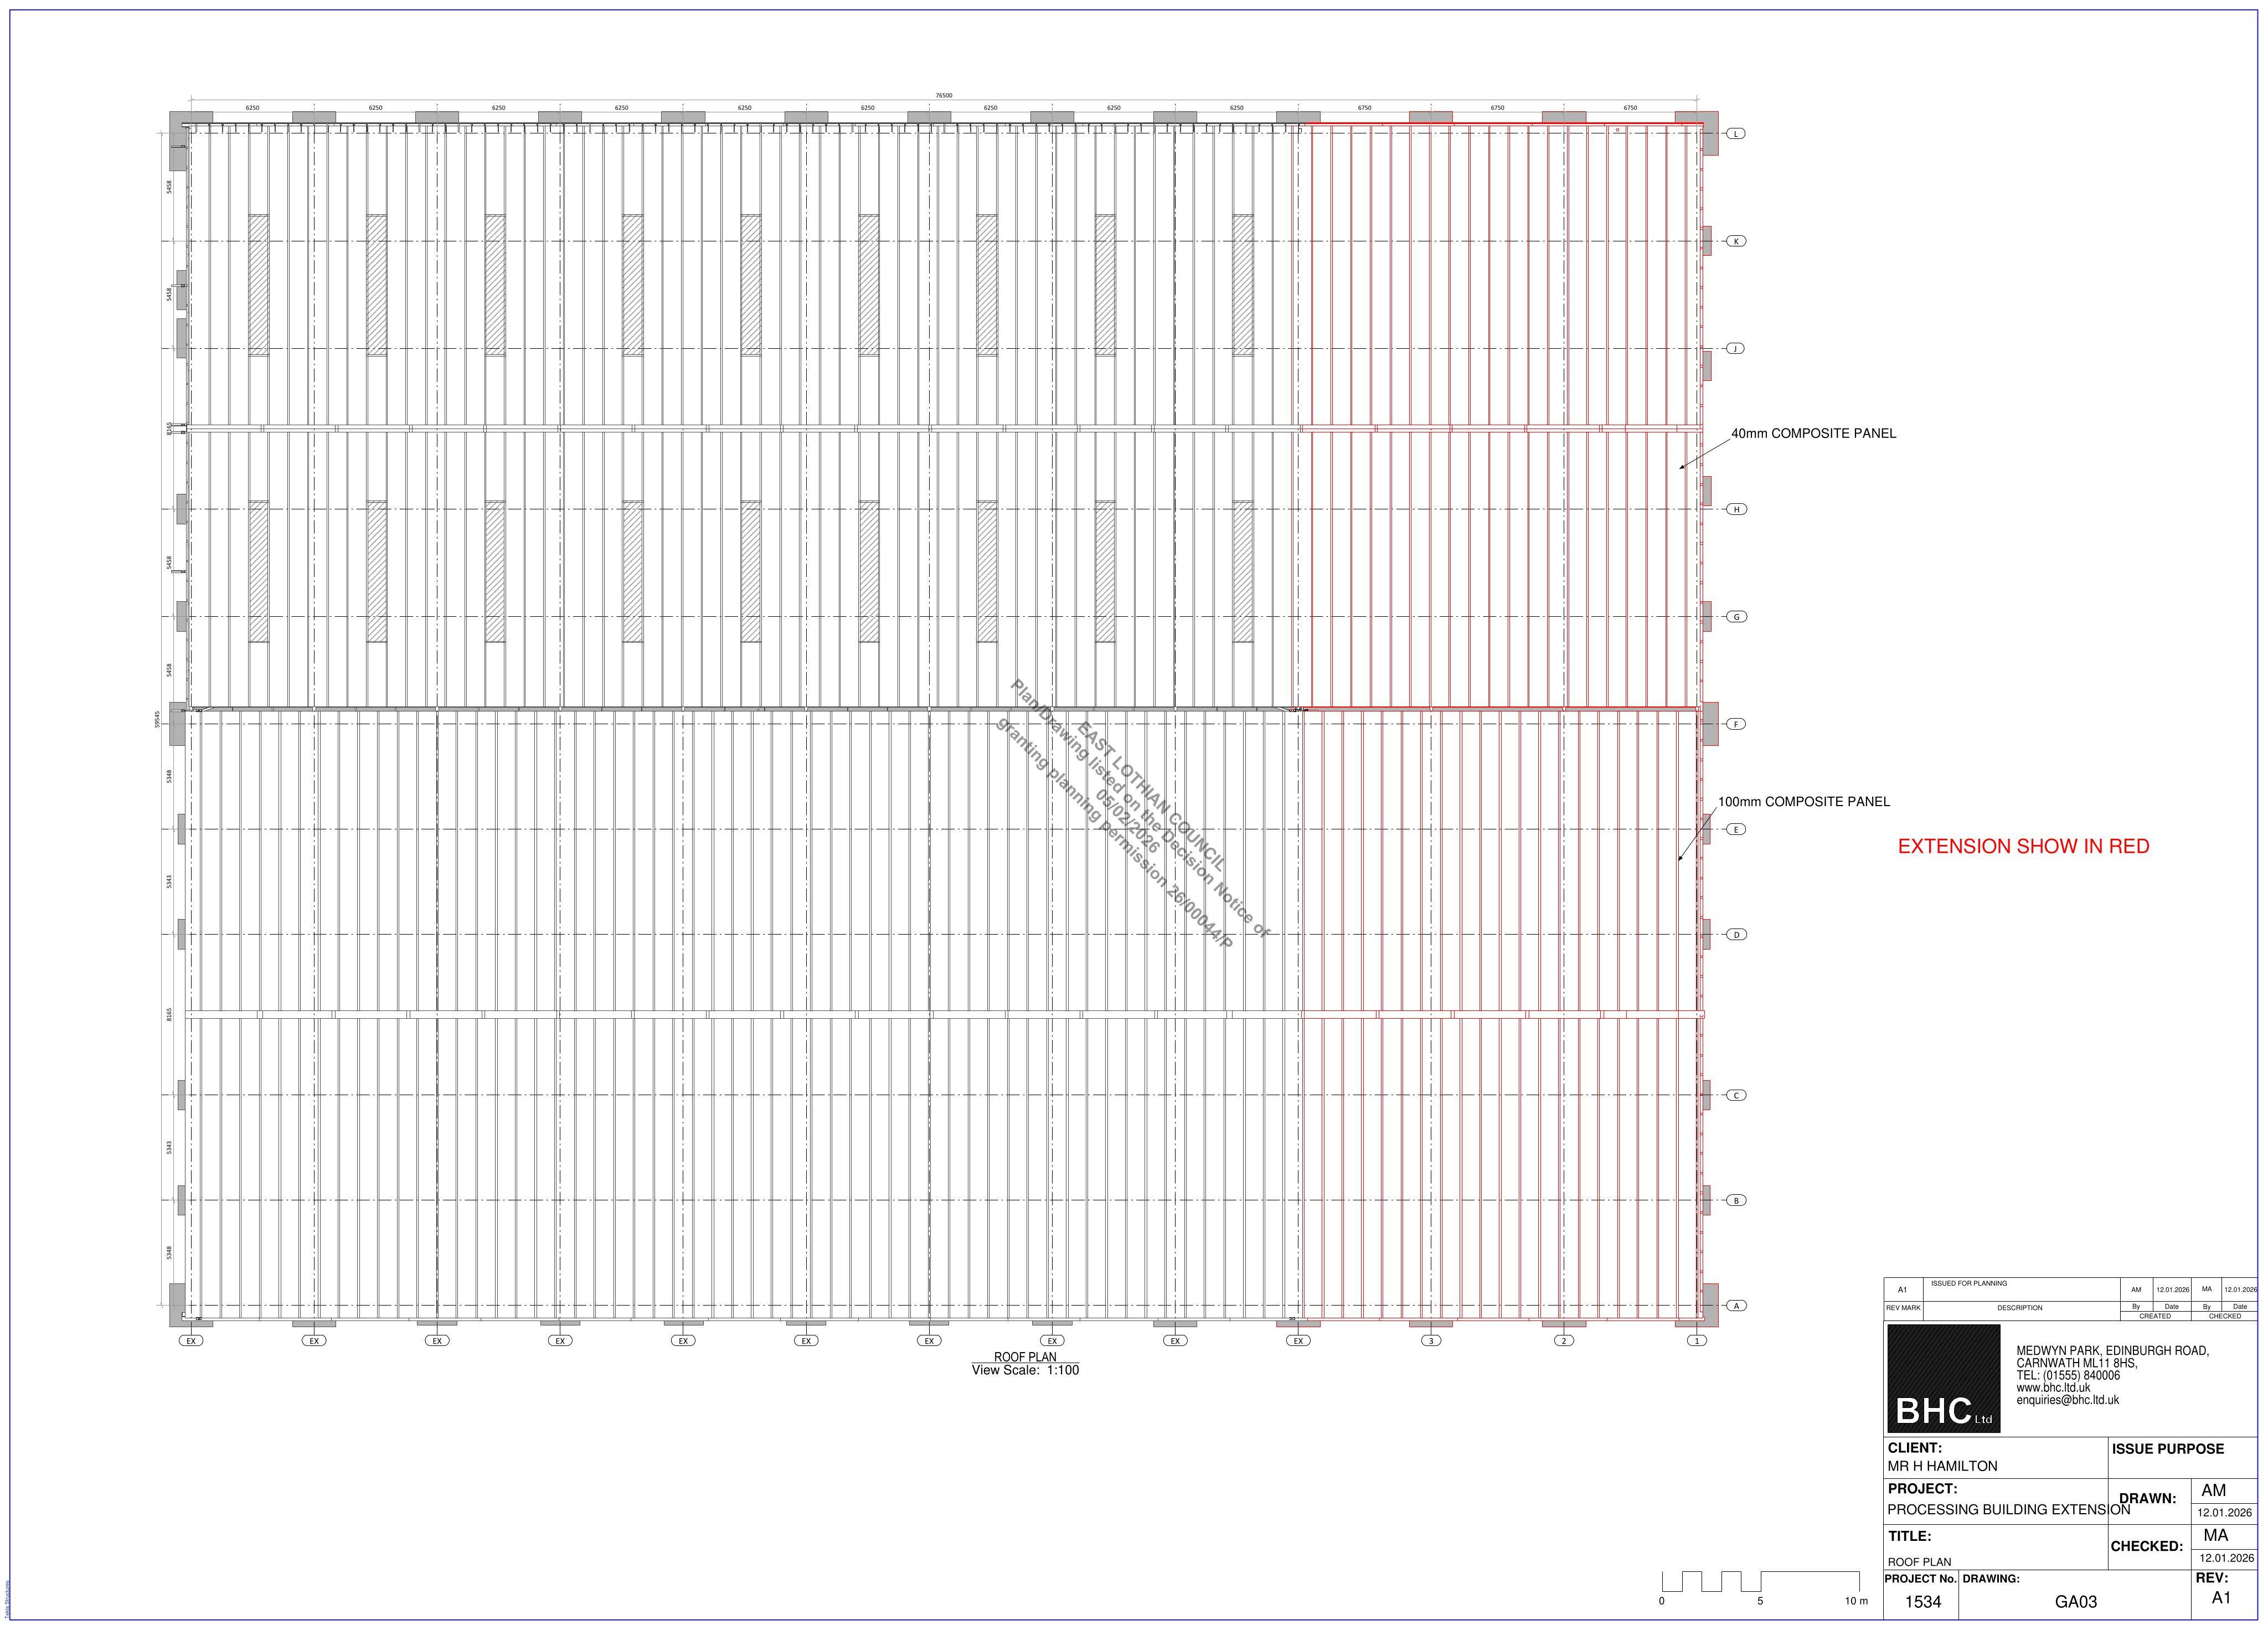Click the address line 'MEDWYN PARK, EDINBURGH ROAD,'
The width and height of the screenshot is (2268, 1630).
pos(2113,1351)
